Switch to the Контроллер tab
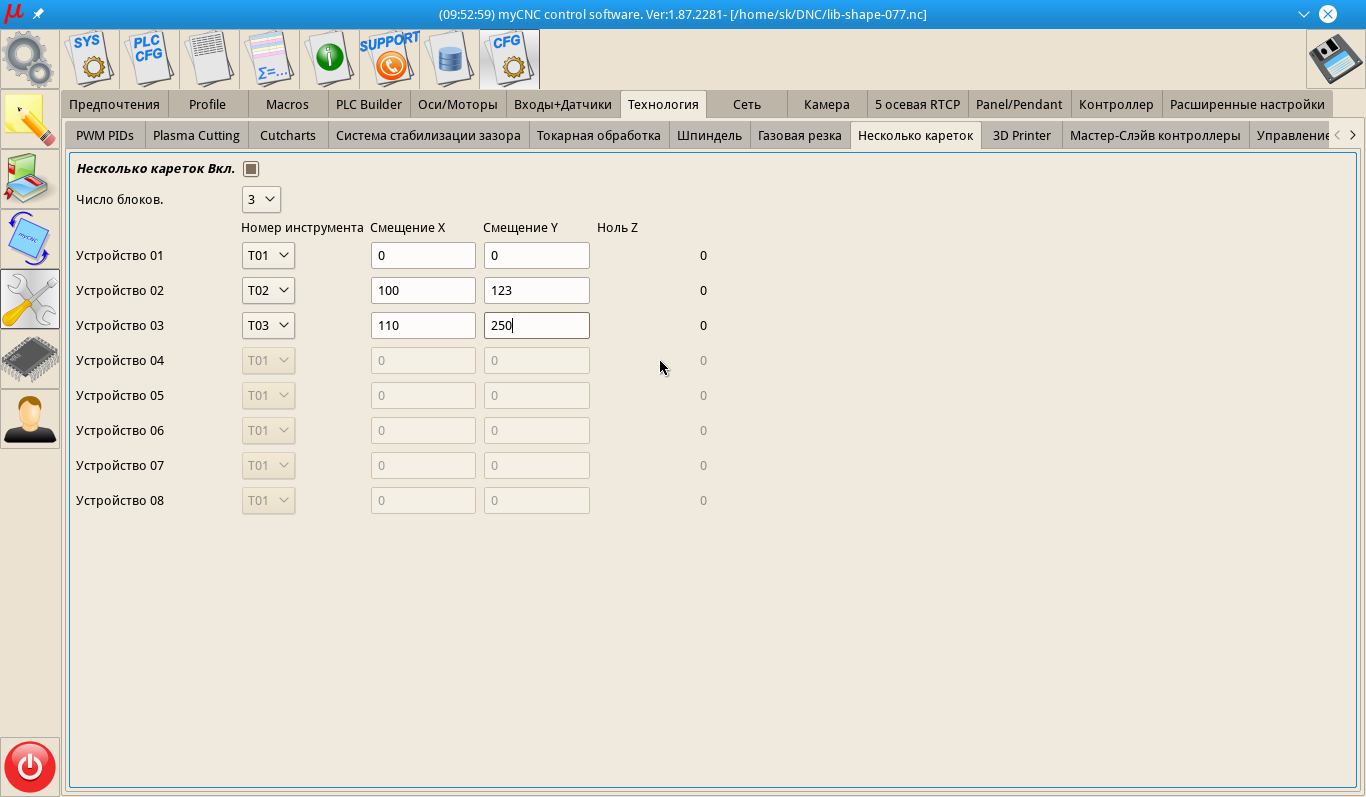This screenshot has height=797, width=1366. (x=1116, y=104)
